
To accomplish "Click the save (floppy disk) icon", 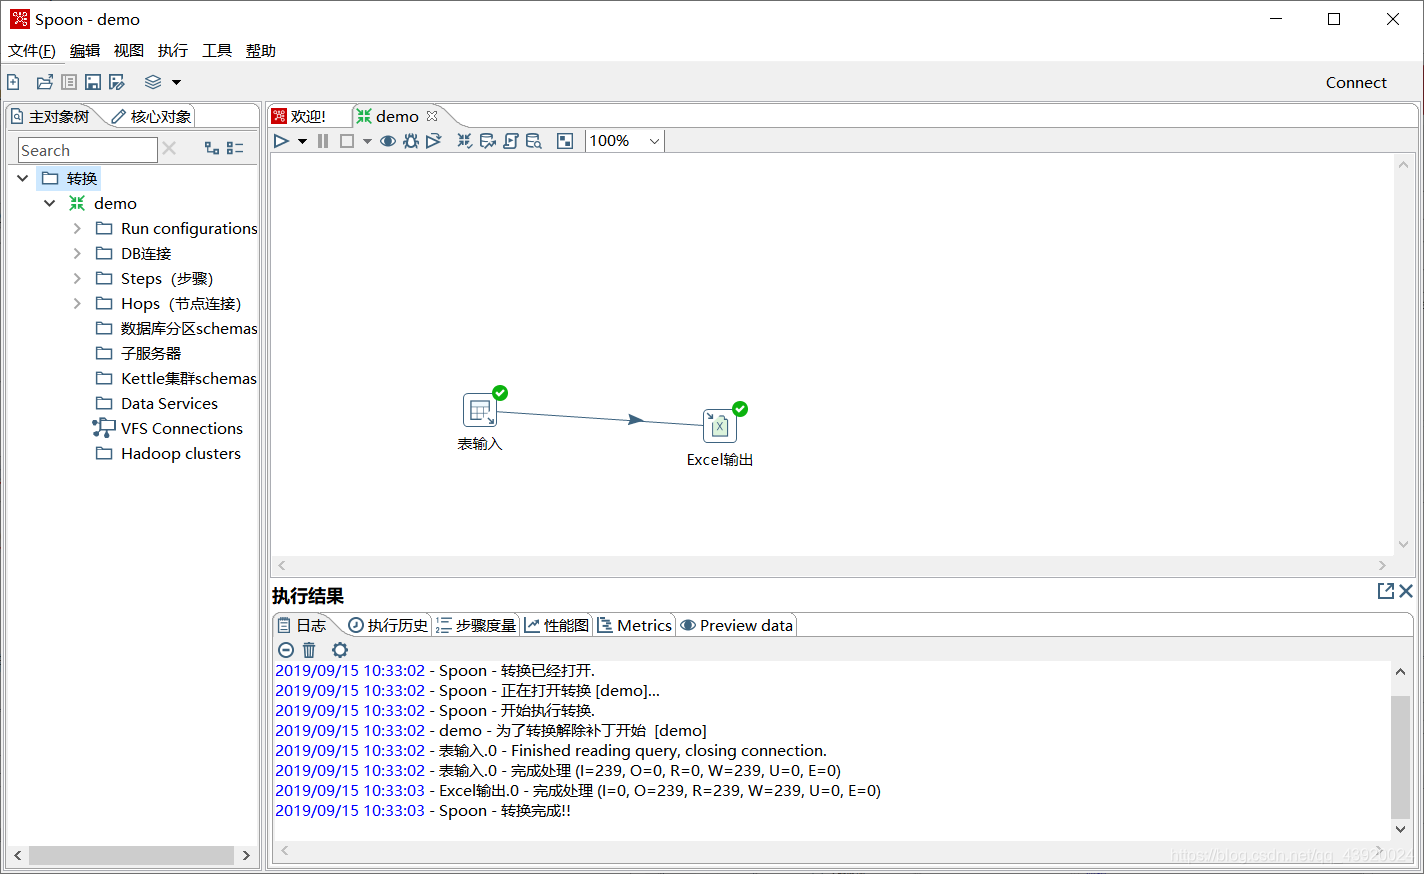I will click(93, 82).
